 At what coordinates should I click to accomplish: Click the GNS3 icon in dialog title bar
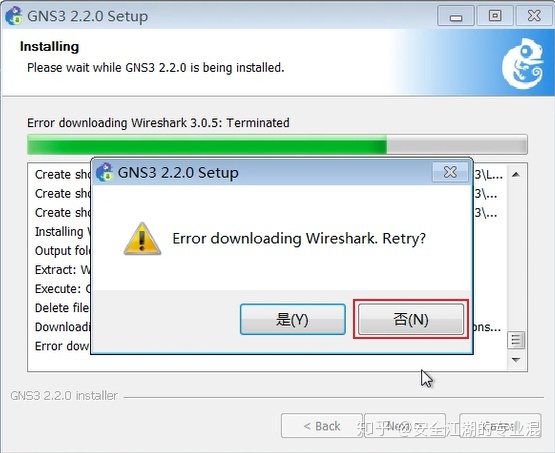point(104,172)
